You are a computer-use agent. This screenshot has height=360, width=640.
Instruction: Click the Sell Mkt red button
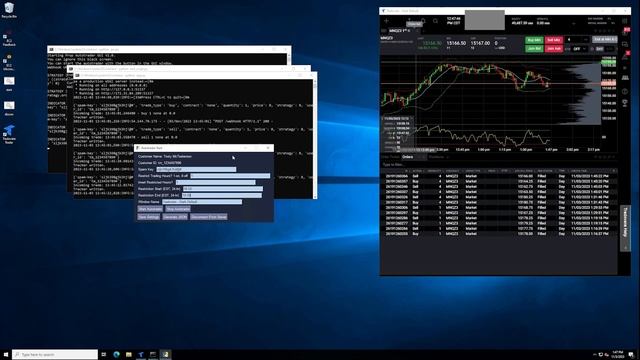[x=553, y=40]
